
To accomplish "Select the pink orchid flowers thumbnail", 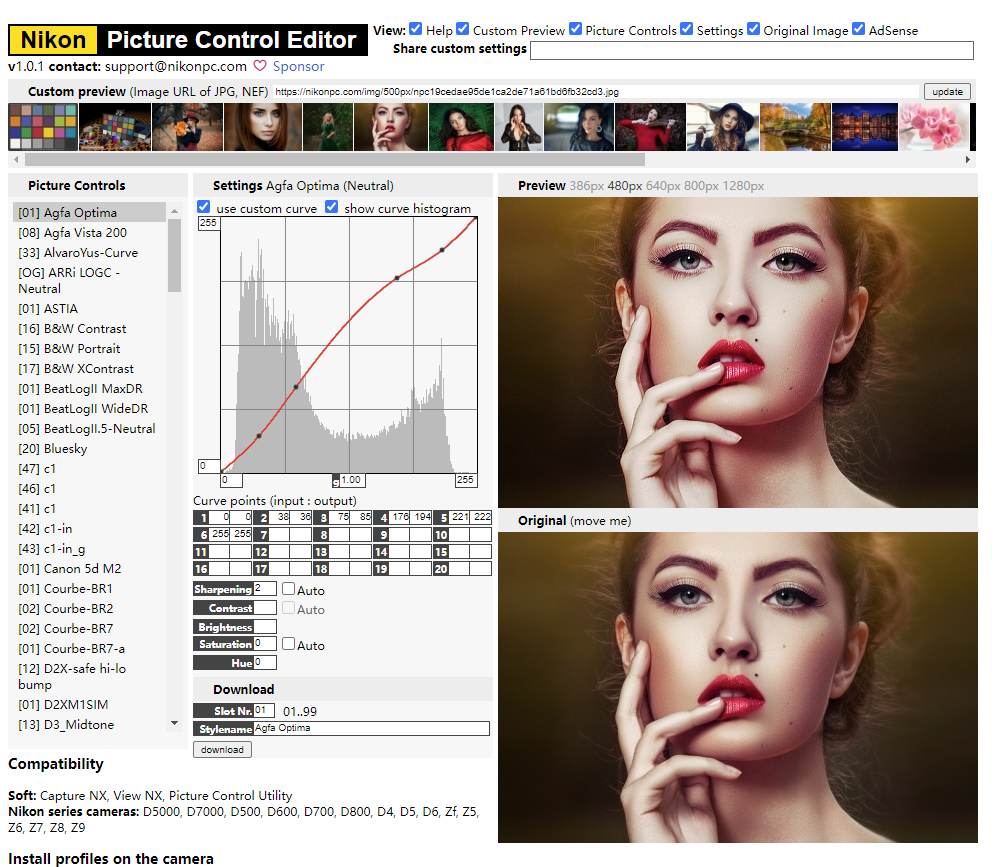I will coord(933,127).
